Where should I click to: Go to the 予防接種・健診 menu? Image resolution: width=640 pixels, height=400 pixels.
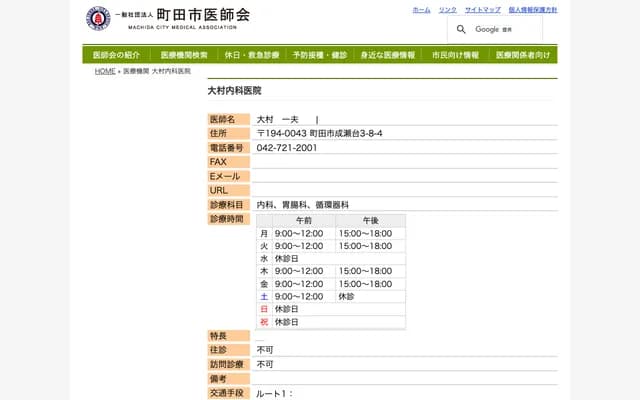click(x=320, y=55)
